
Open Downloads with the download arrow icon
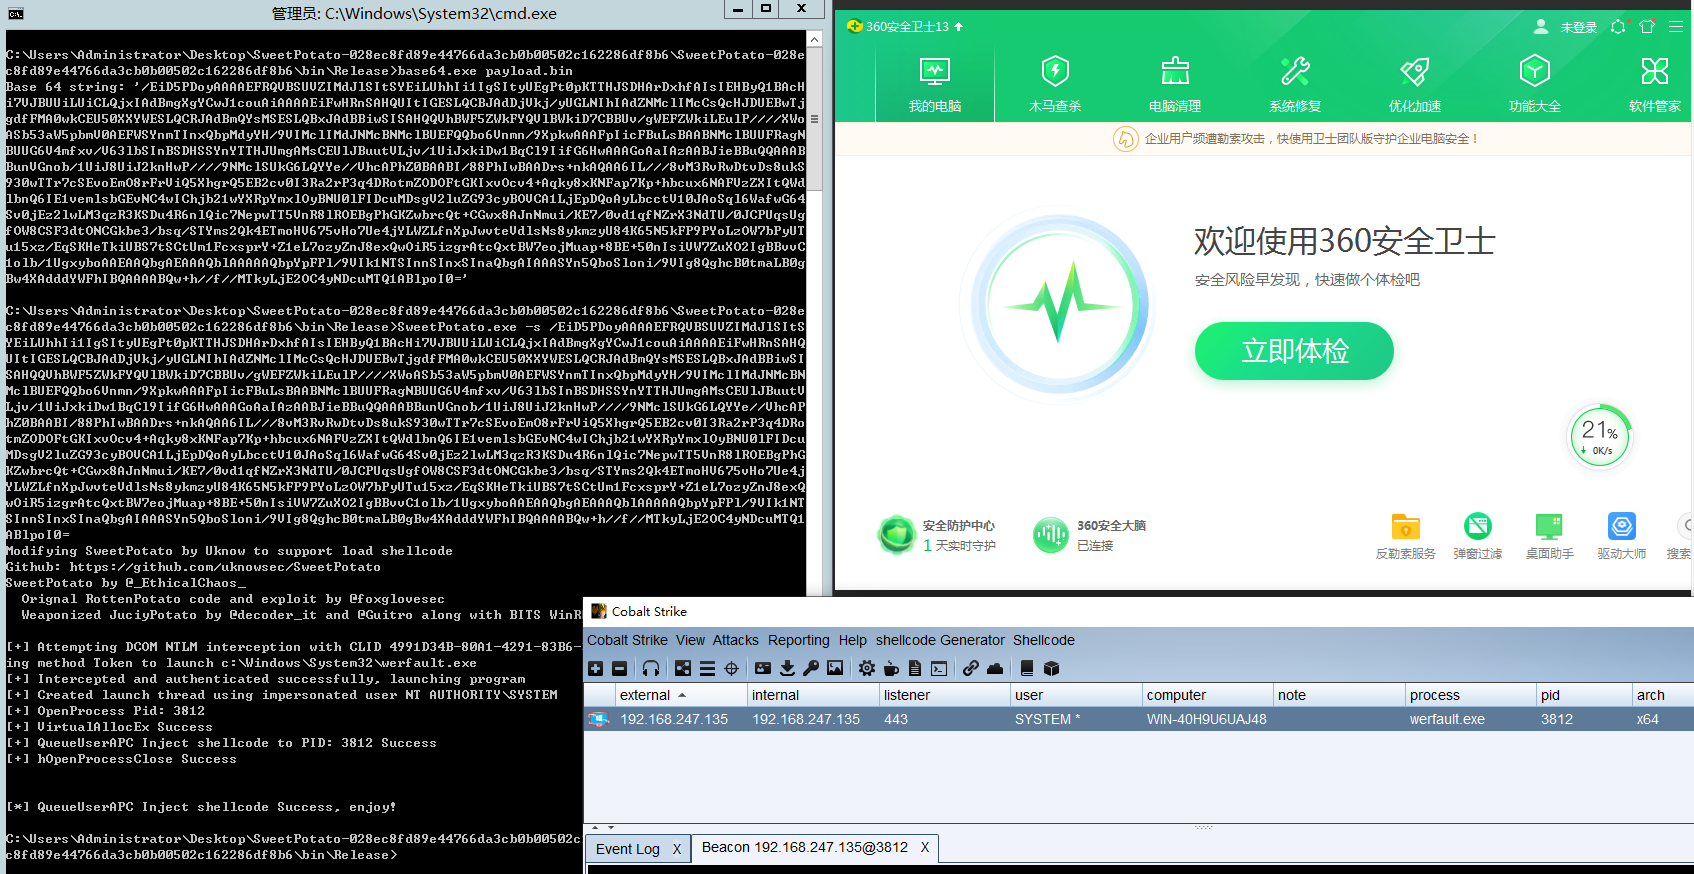coord(787,668)
